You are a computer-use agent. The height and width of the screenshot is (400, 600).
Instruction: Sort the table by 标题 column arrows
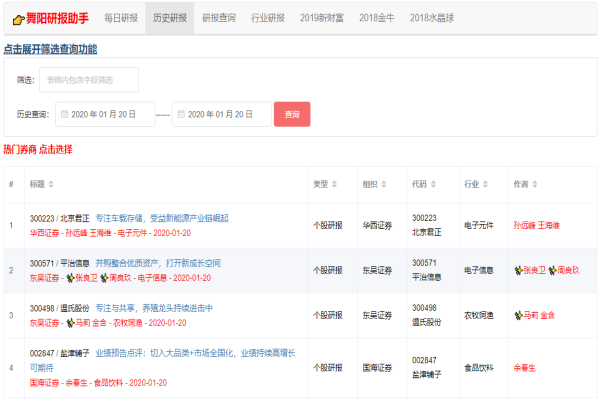tap(51, 184)
